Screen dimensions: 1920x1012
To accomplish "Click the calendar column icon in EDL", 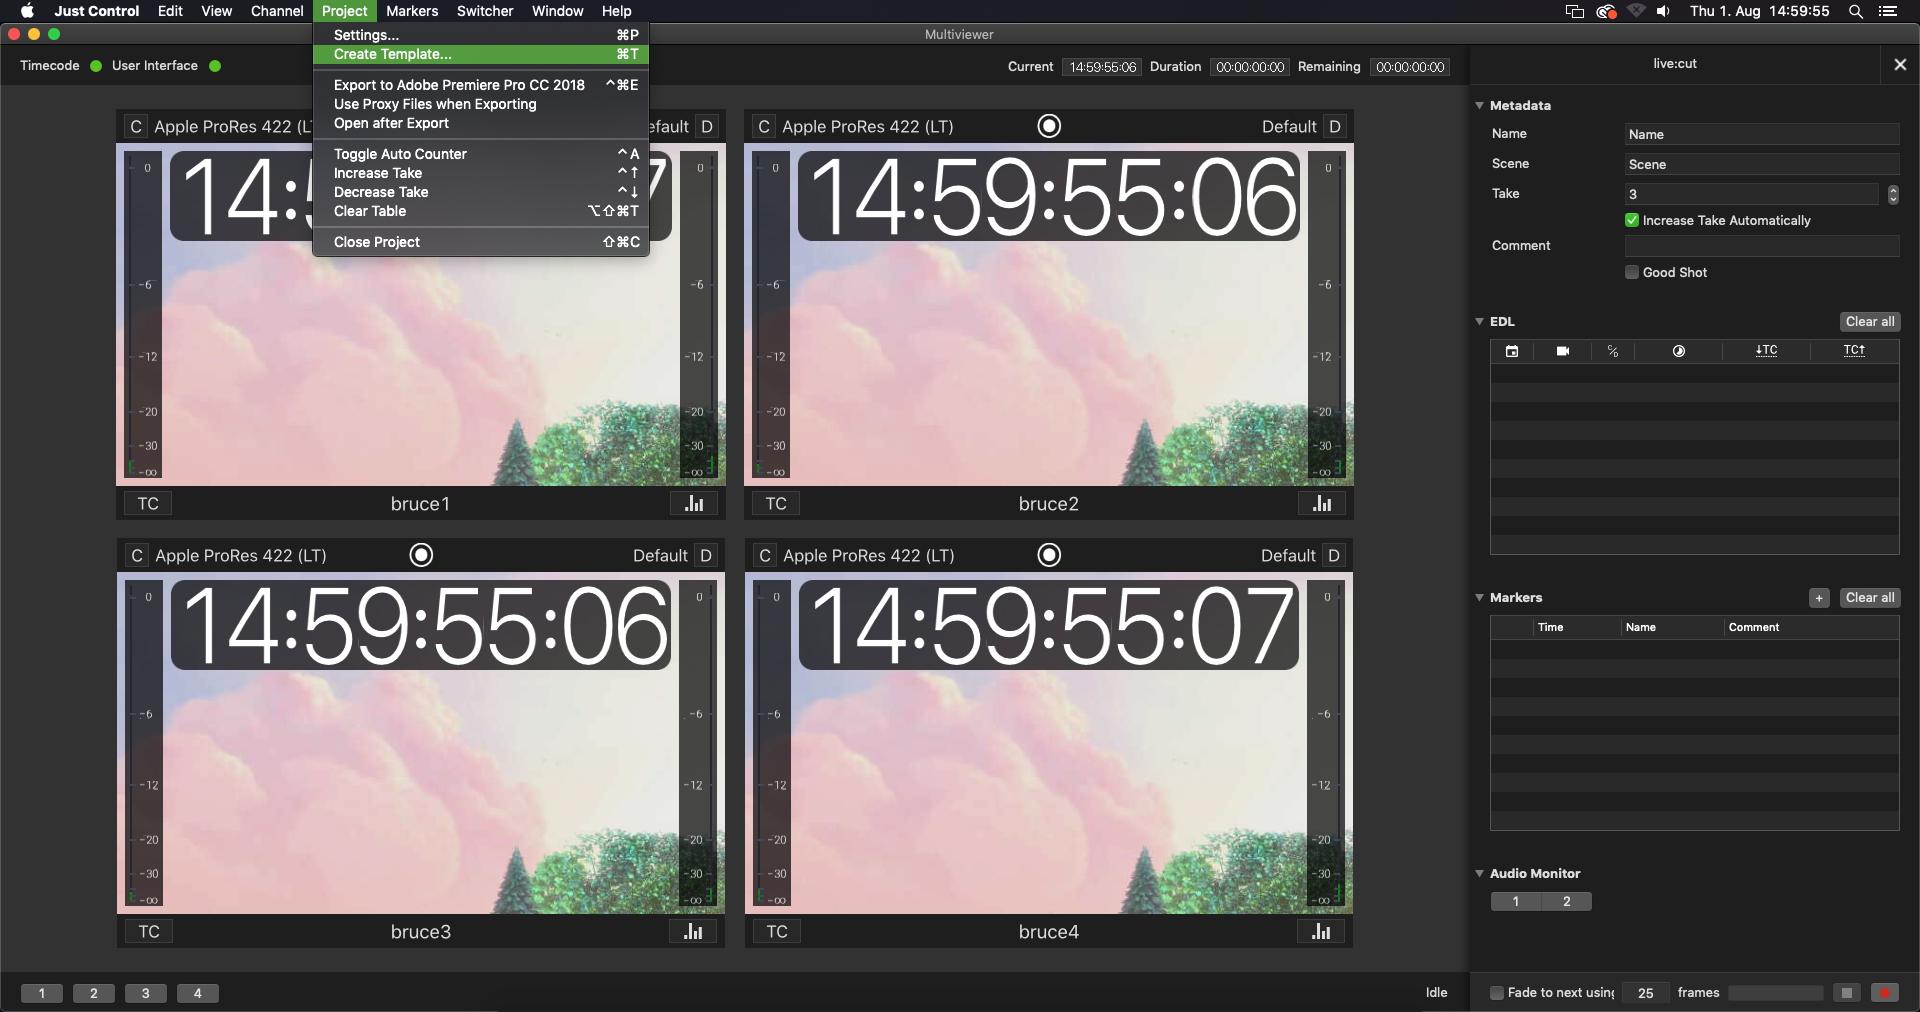I will [1512, 351].
